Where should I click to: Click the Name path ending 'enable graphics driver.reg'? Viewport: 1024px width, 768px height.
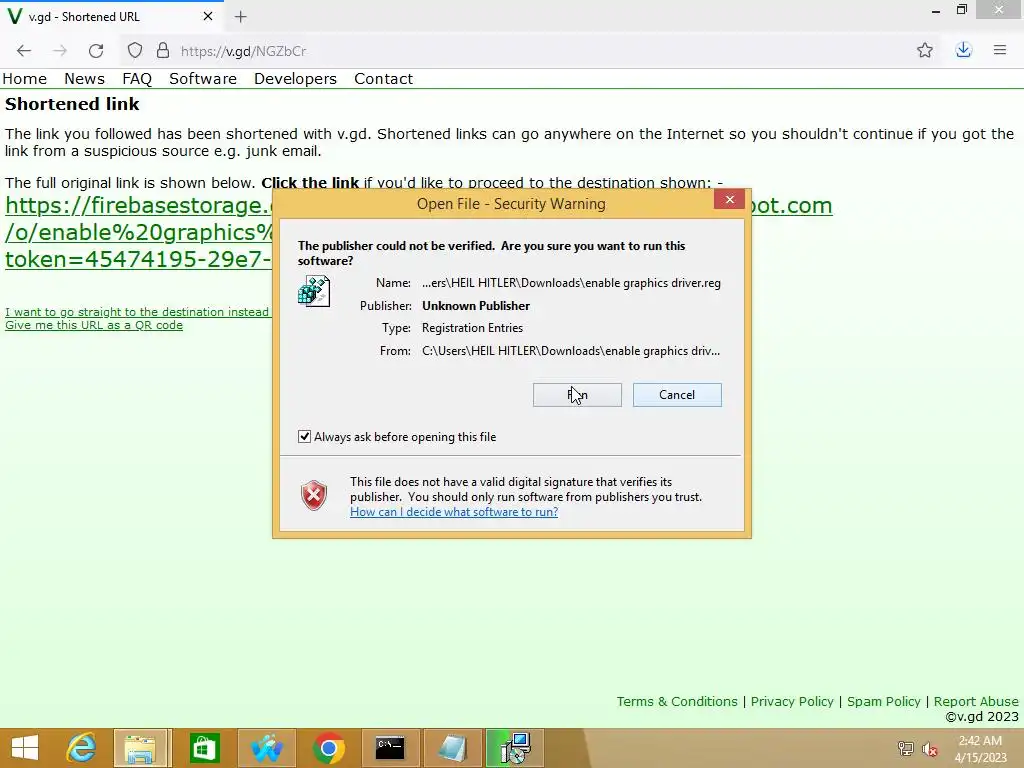click(571, 283)
